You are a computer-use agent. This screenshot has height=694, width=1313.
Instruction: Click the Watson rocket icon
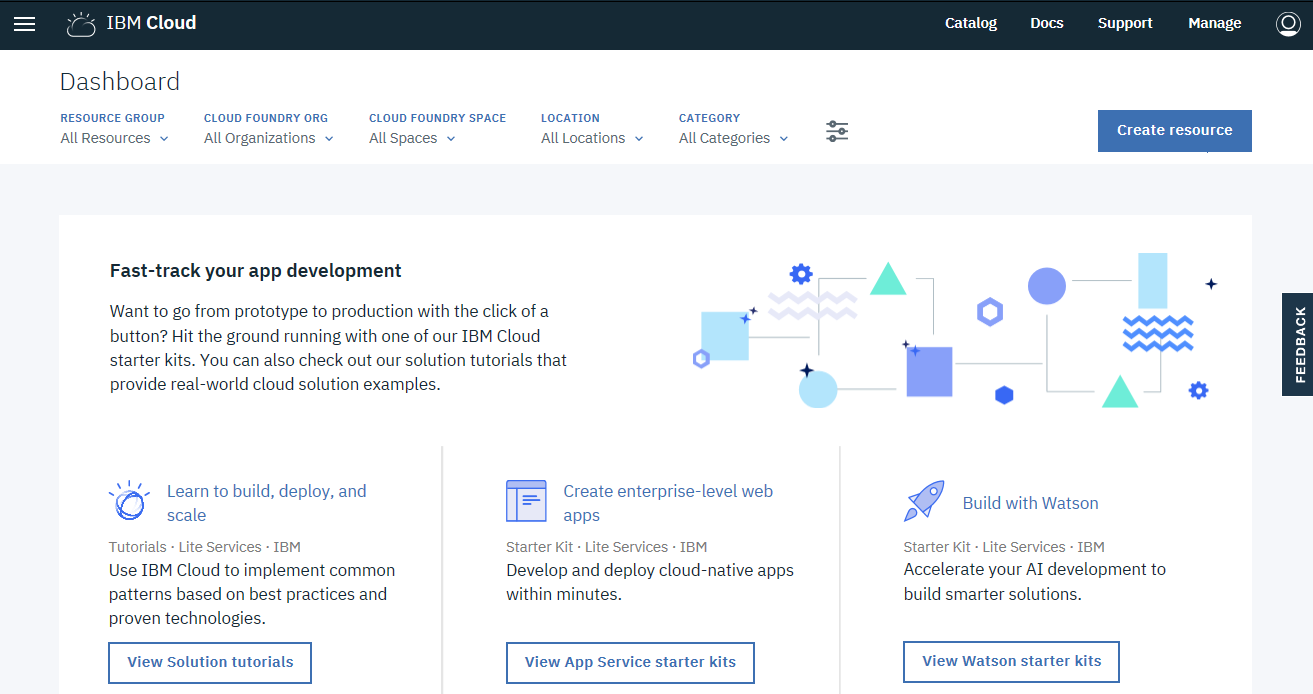pos(924,502)
